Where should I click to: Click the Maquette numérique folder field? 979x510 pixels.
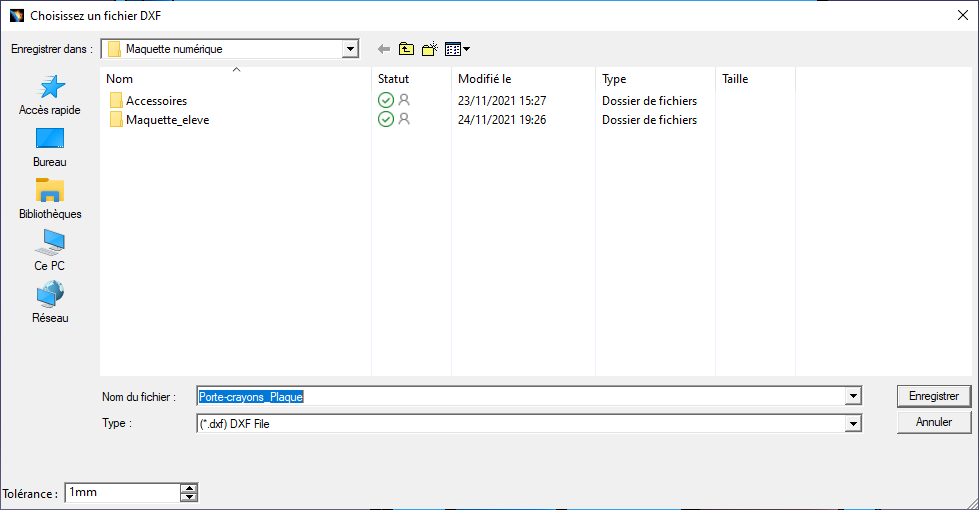point(223,49)
